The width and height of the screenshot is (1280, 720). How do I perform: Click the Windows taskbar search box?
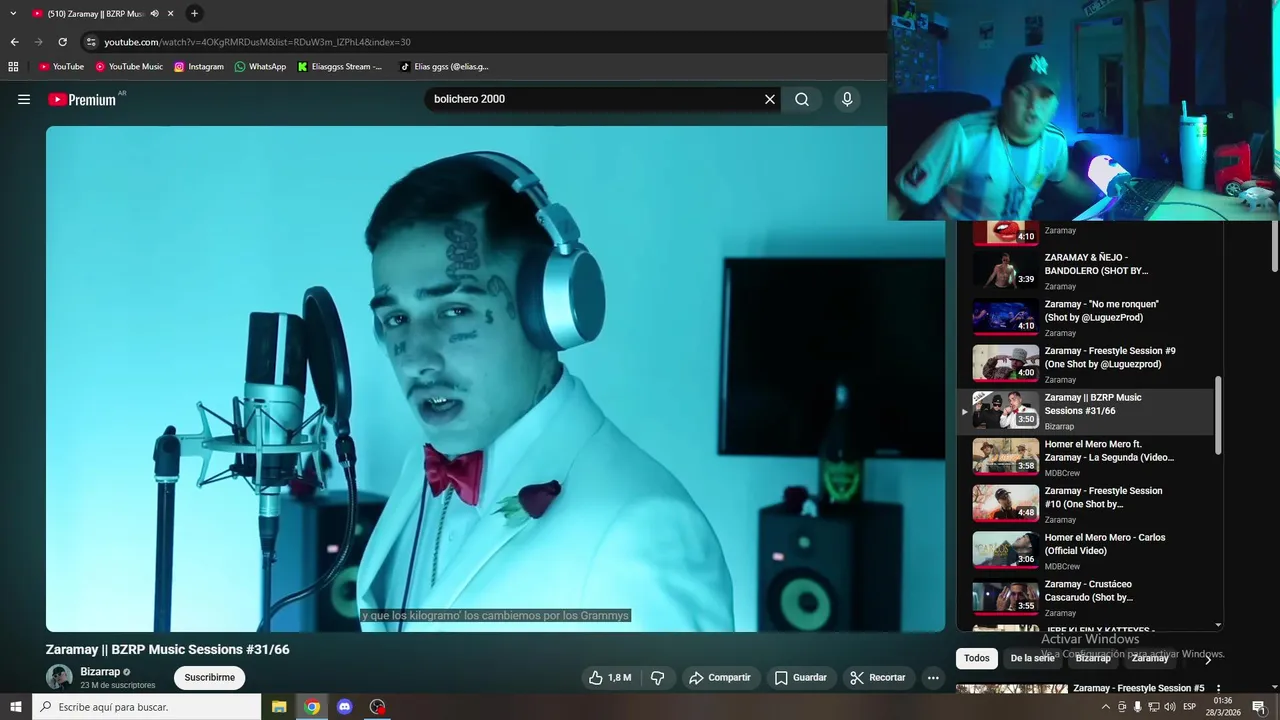pos(147,707)
